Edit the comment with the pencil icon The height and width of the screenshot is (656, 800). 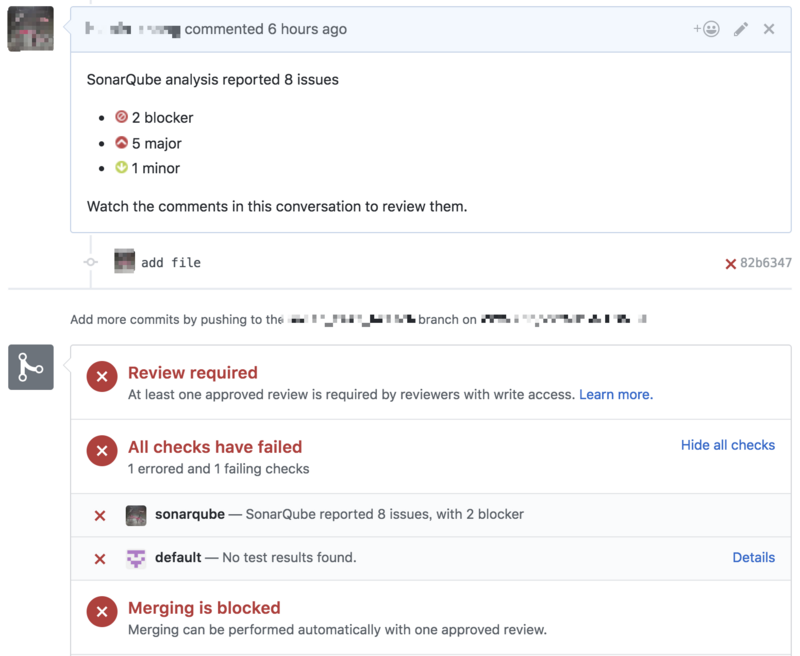coord(741,29)
